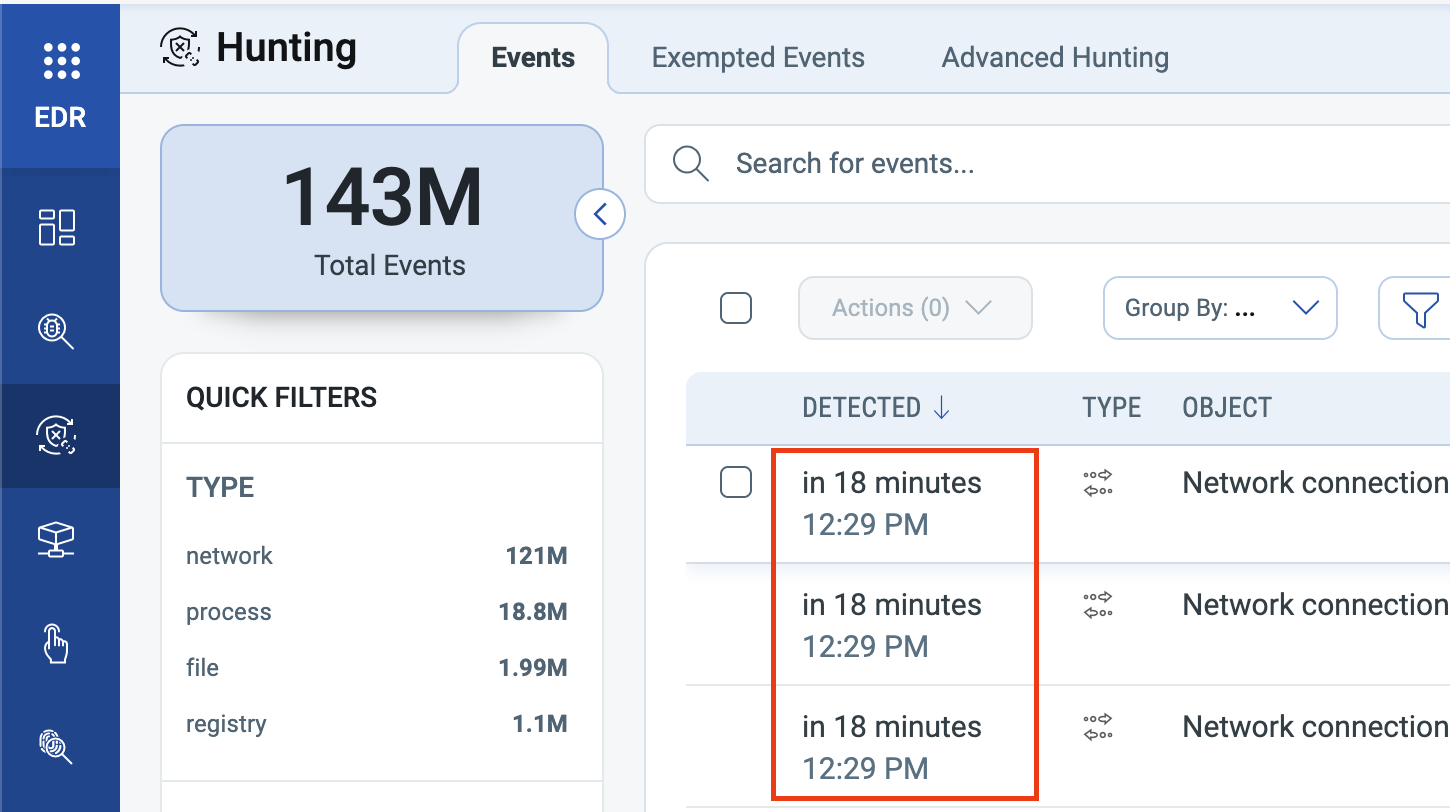Filter by process type 18.8M
Screen dimensions: 1450x812
[377, 612]
